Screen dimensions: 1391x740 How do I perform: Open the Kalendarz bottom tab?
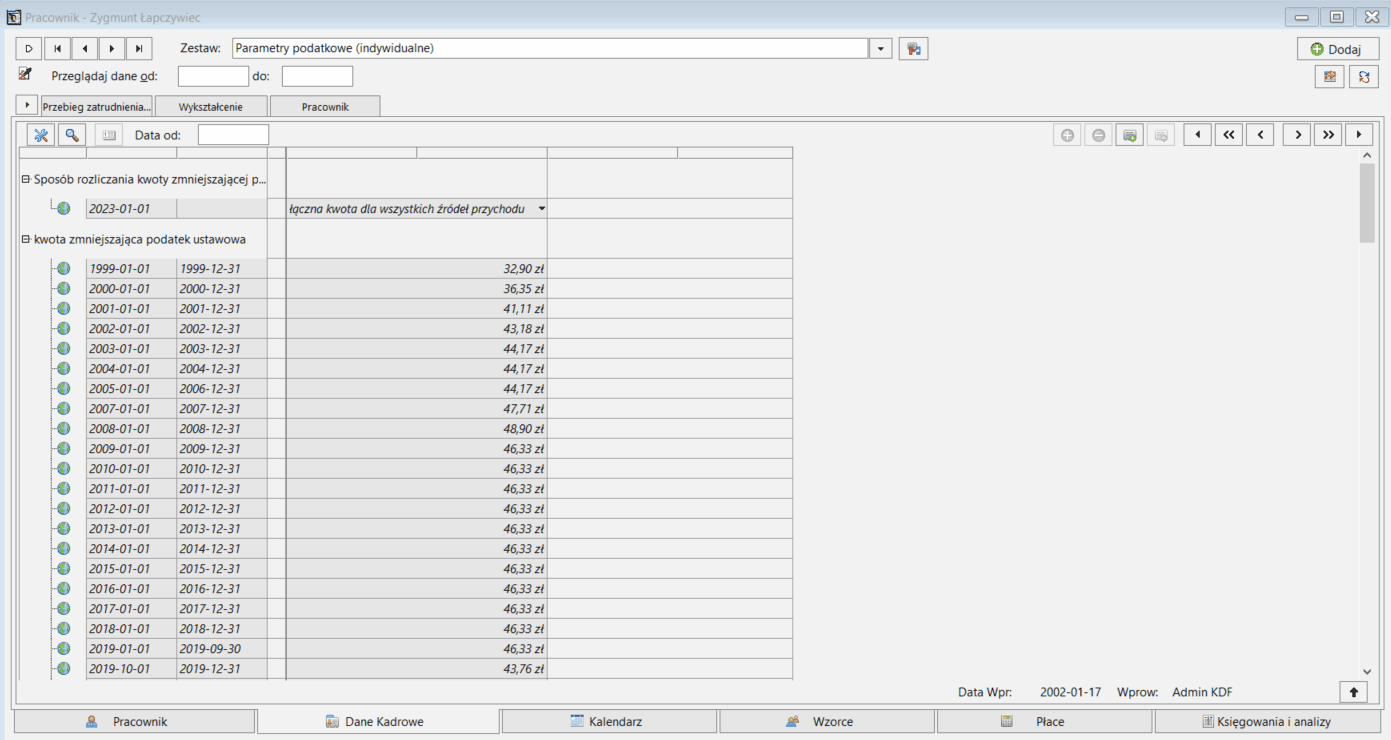click(609, 721)
